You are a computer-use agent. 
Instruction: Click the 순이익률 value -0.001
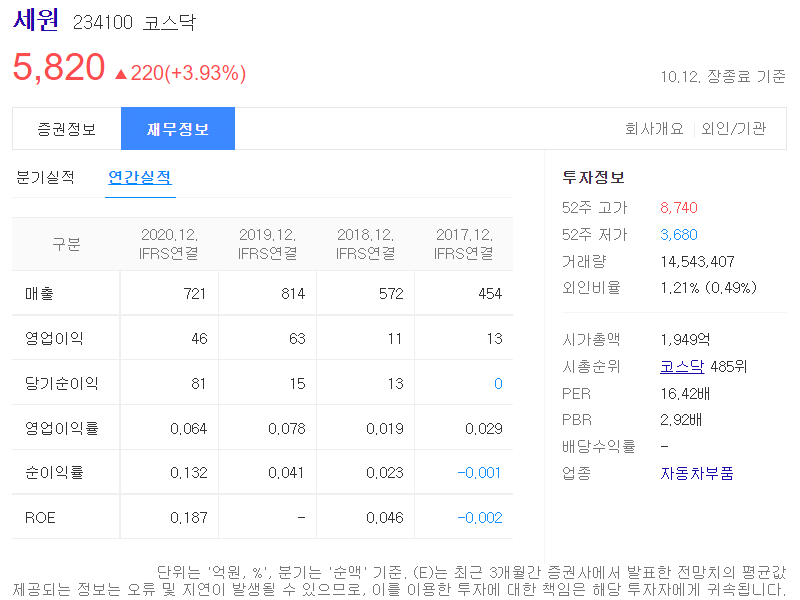tap(479, 473)
